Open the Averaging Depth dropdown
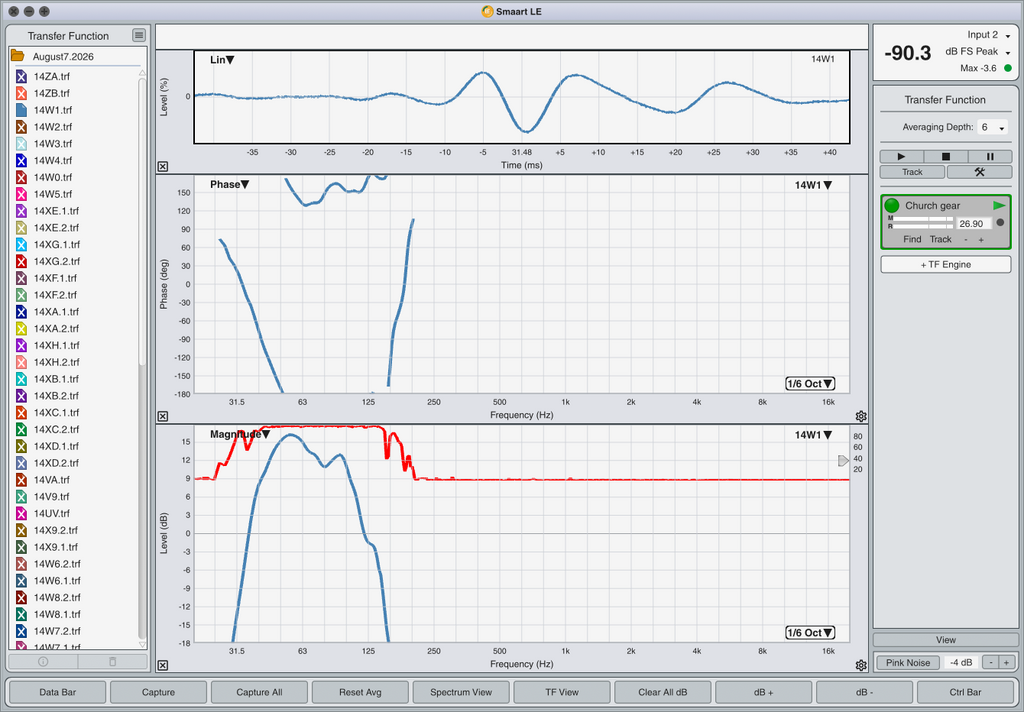Image resolution: width=1024 pixels, height=712 pixels. point(993,127)
